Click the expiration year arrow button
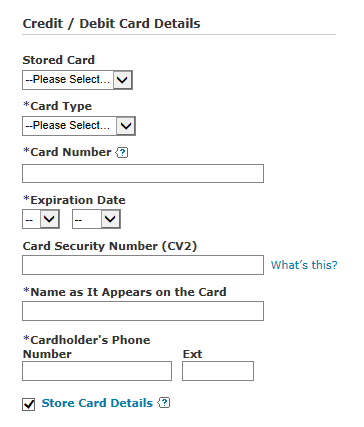The width and height of the screenshot is (364, 427). [110, 219]
